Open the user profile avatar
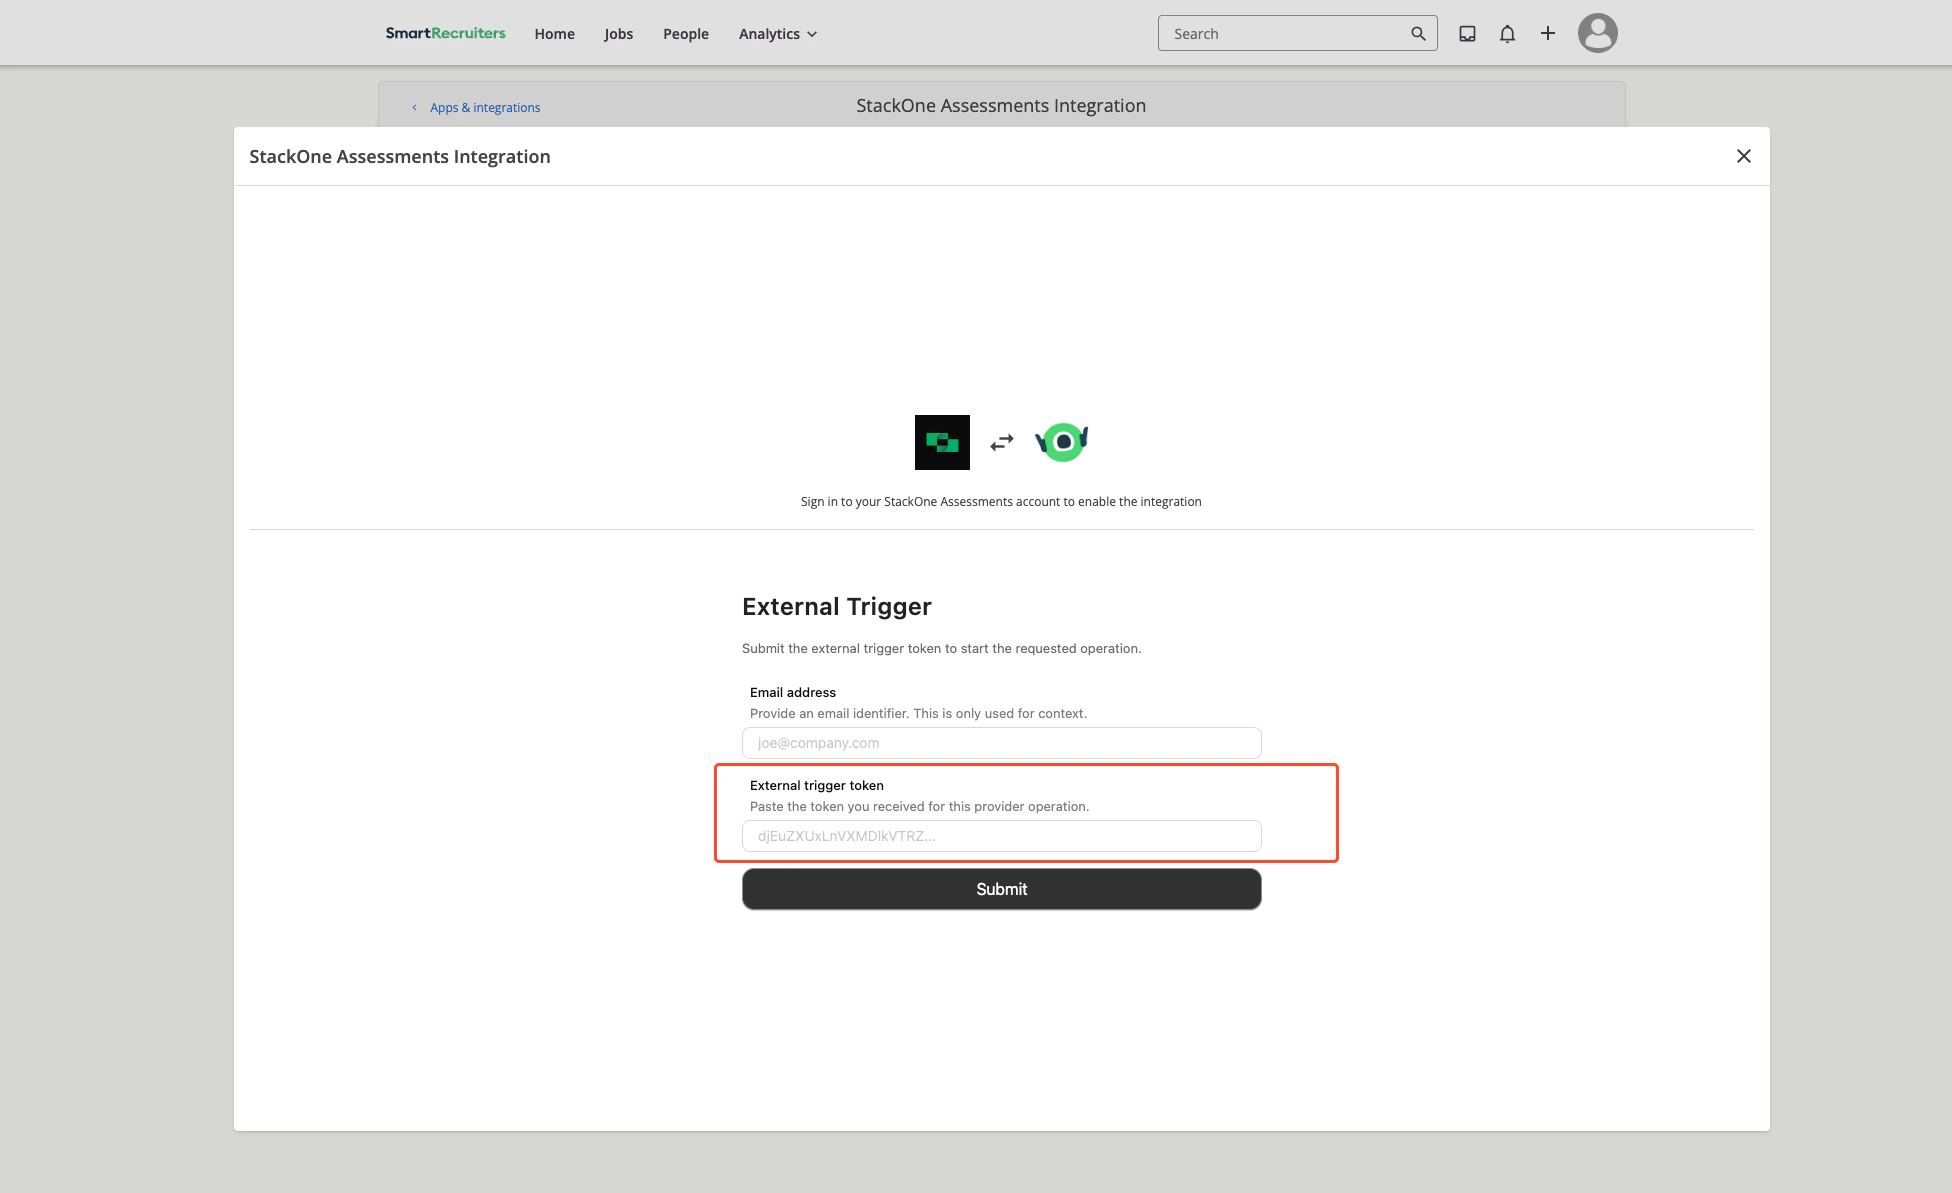 1597,32
